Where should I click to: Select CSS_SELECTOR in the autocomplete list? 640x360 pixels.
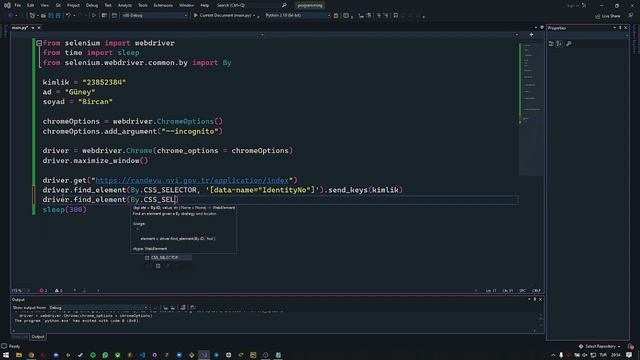point(168,258)
